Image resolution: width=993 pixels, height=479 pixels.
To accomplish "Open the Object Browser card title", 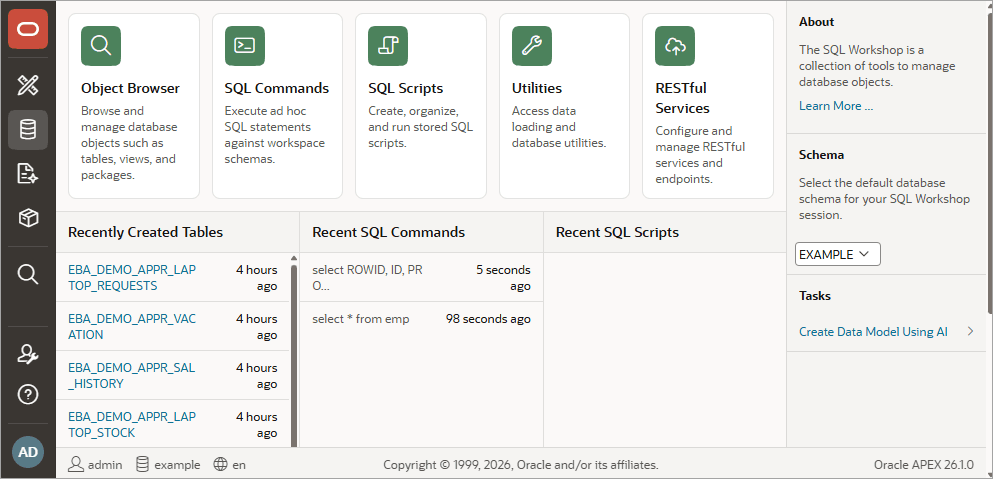I will pos(130,88).
